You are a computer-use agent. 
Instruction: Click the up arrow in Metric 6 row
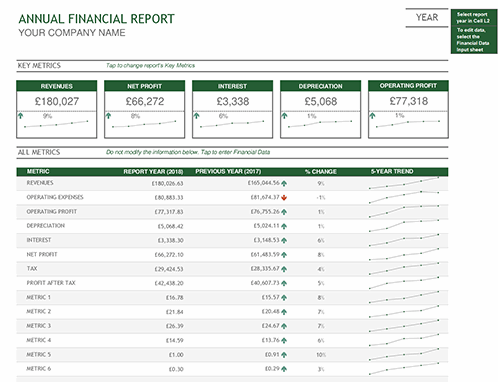click(x=284, y=369)
